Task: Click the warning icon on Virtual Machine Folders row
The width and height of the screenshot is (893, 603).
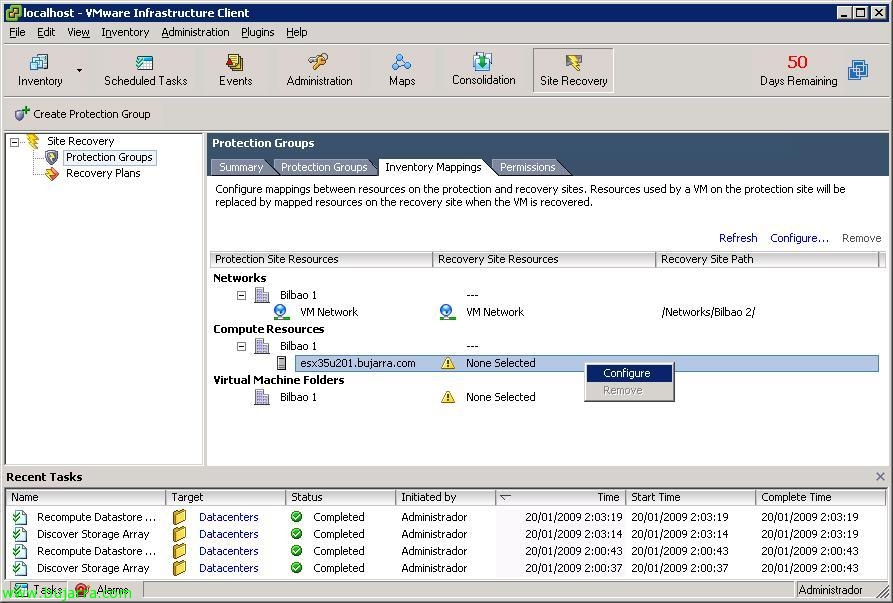Action: 448,397
